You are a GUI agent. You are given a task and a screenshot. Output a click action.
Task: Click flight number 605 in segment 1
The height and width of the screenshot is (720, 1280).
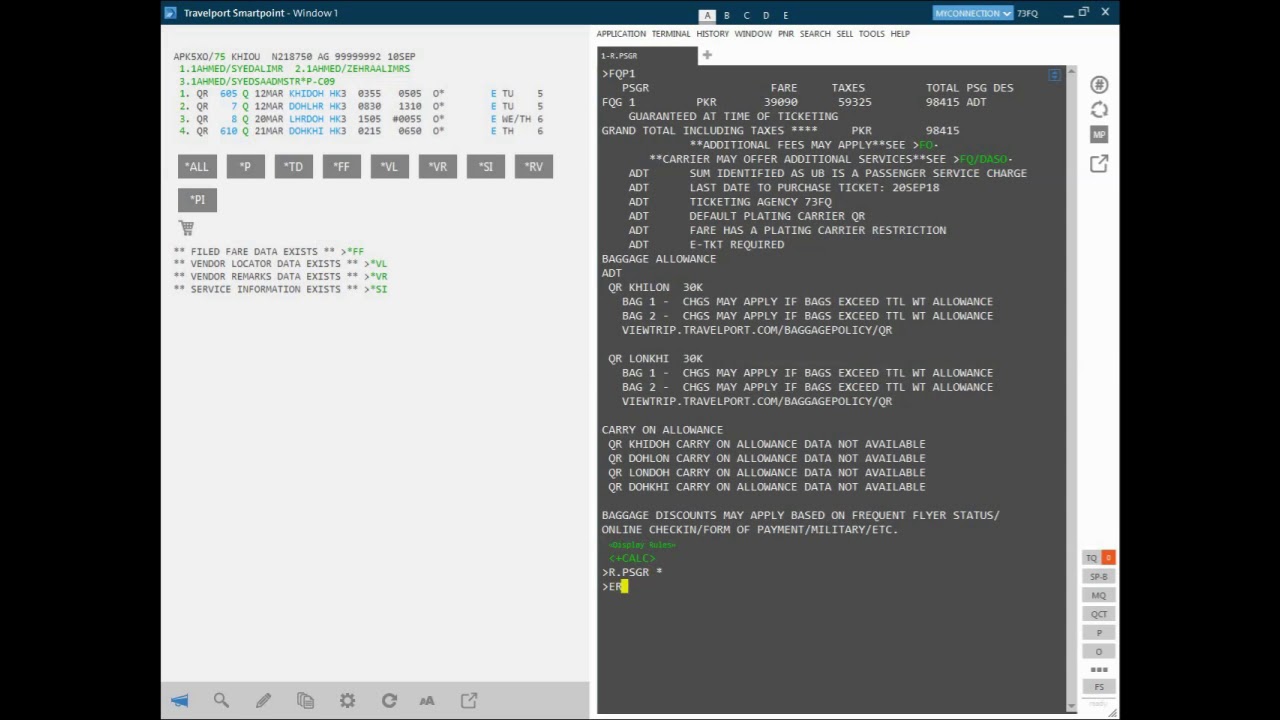[x=228, y=94]
